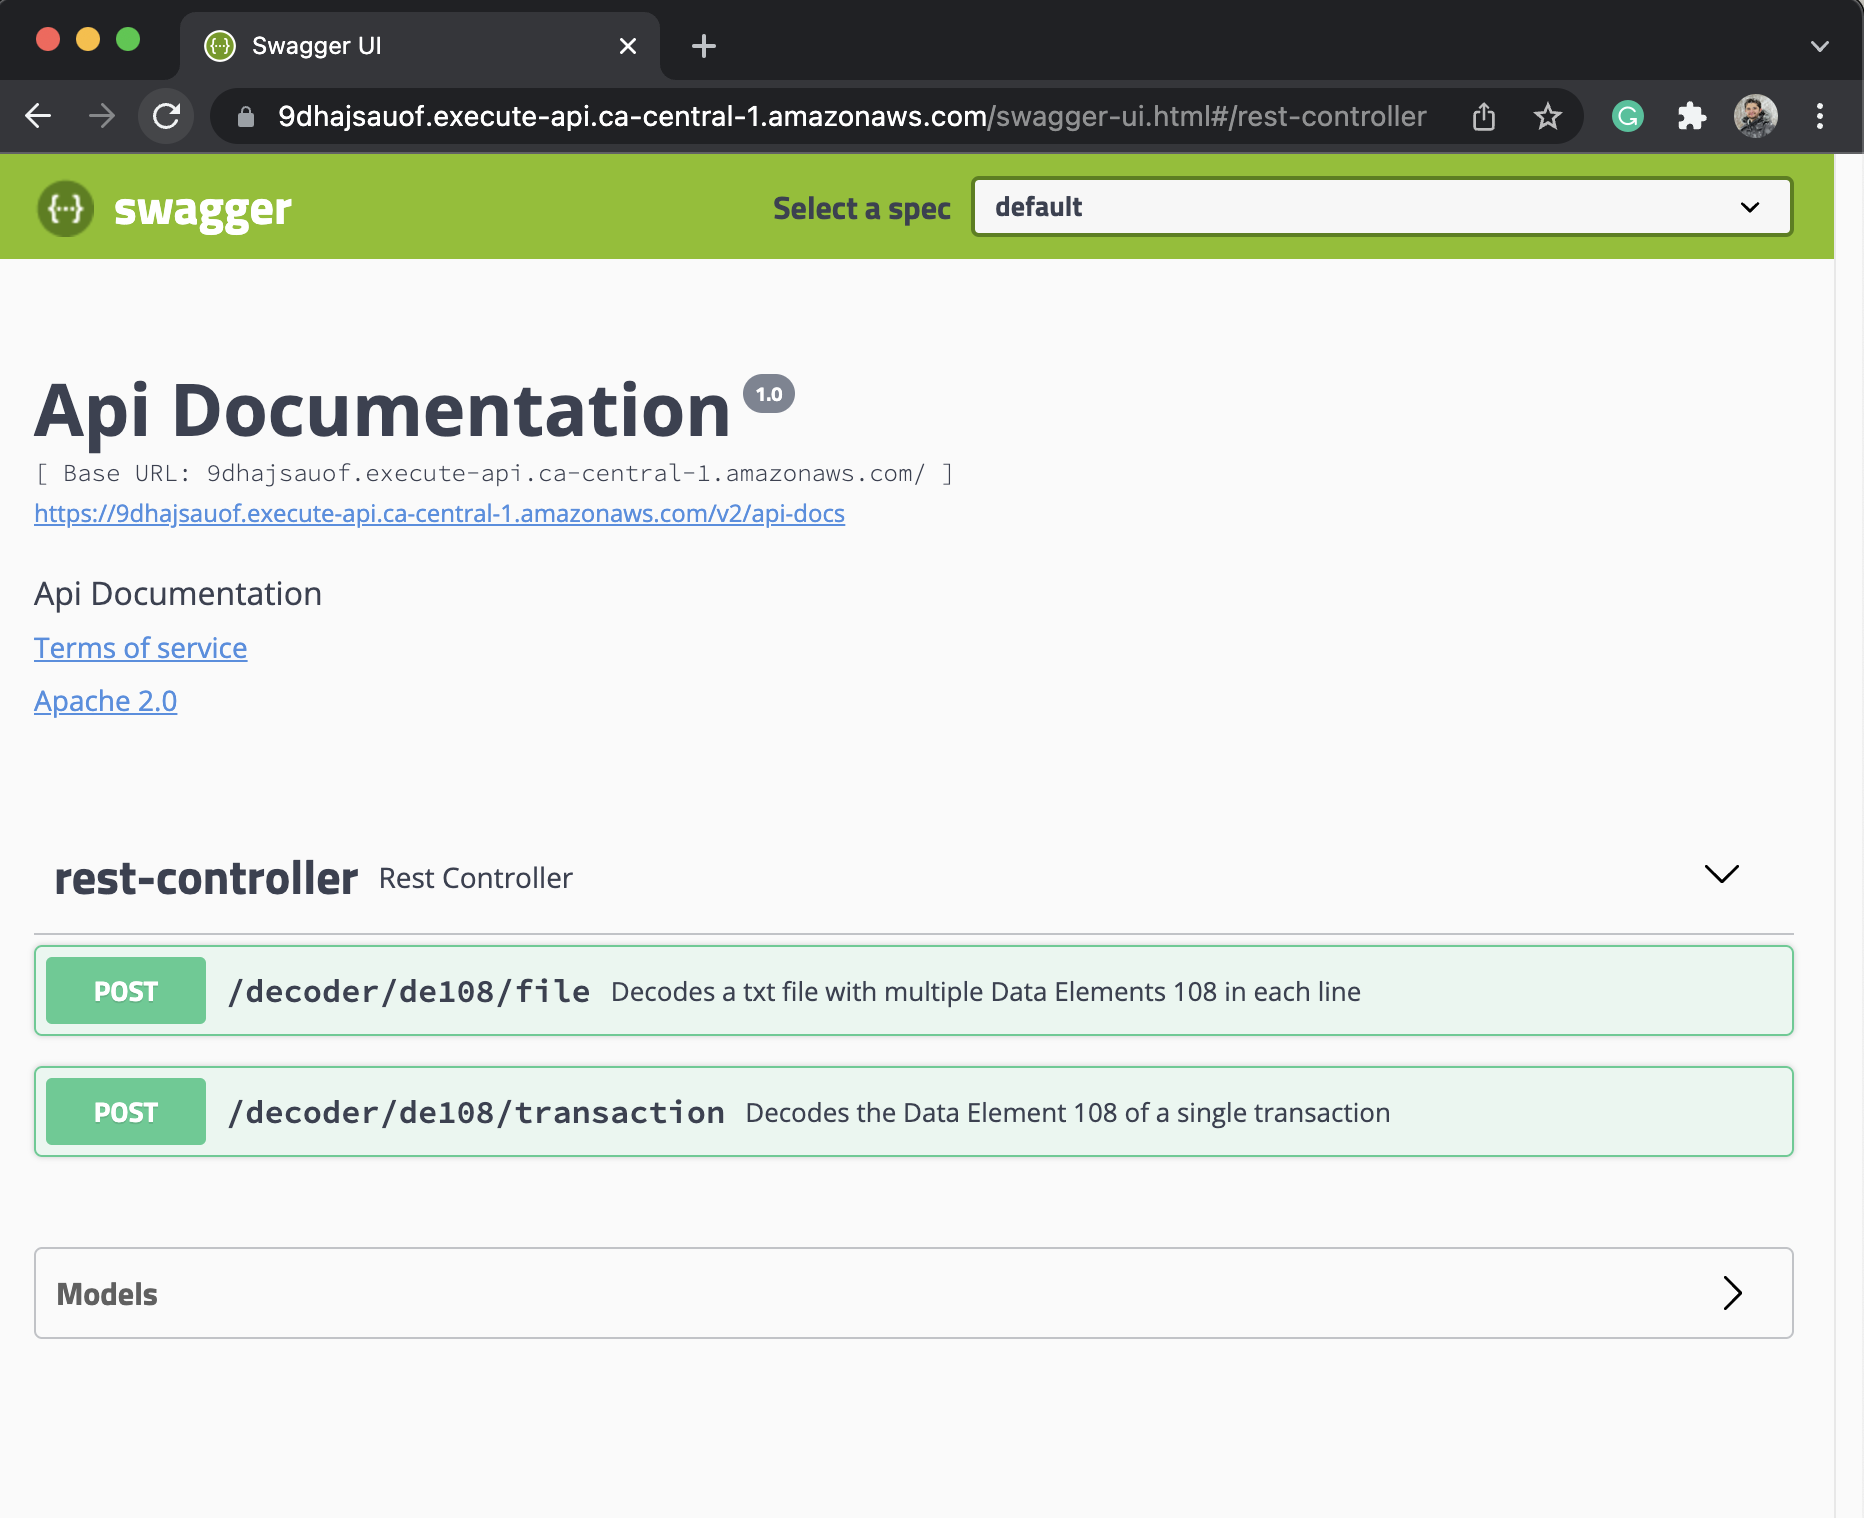
Task: Click the Models heading
Action: point(107,1294)
